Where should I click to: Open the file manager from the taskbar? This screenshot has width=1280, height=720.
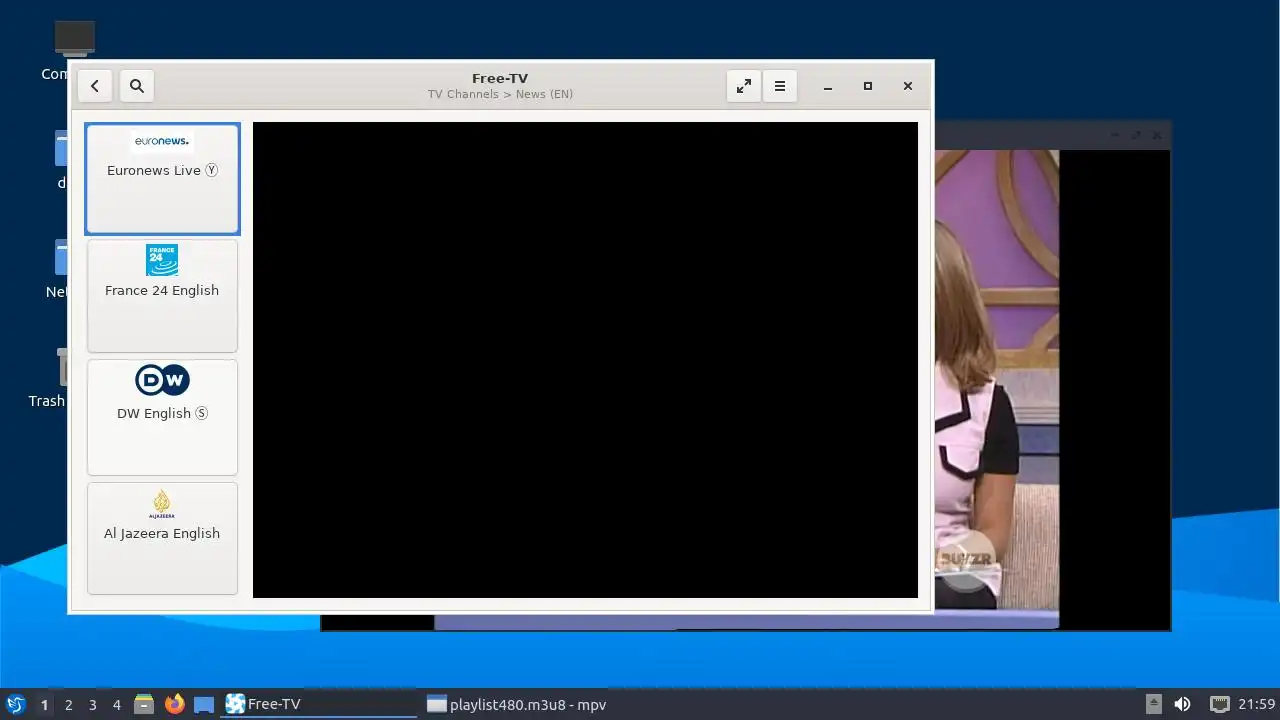144,704
